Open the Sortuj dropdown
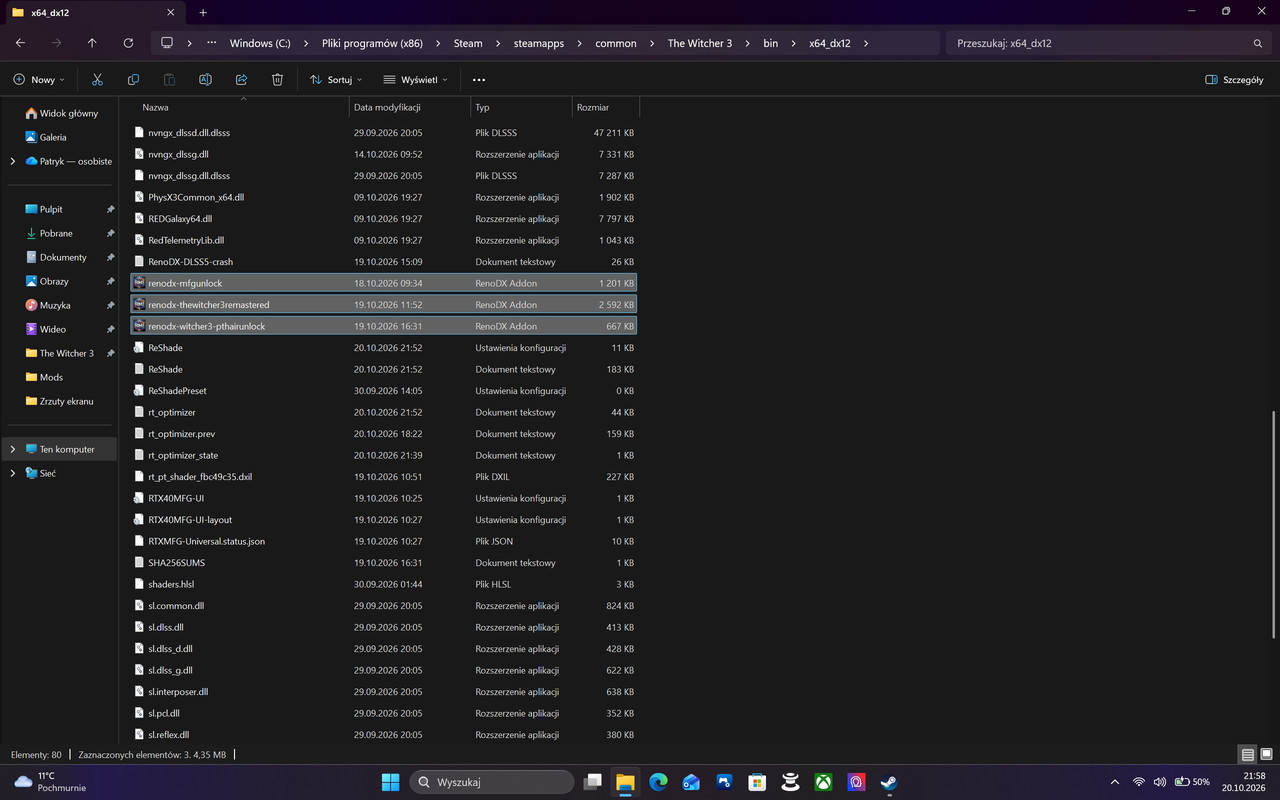This screenshot has height=800, width=1280. pos(336,79)
